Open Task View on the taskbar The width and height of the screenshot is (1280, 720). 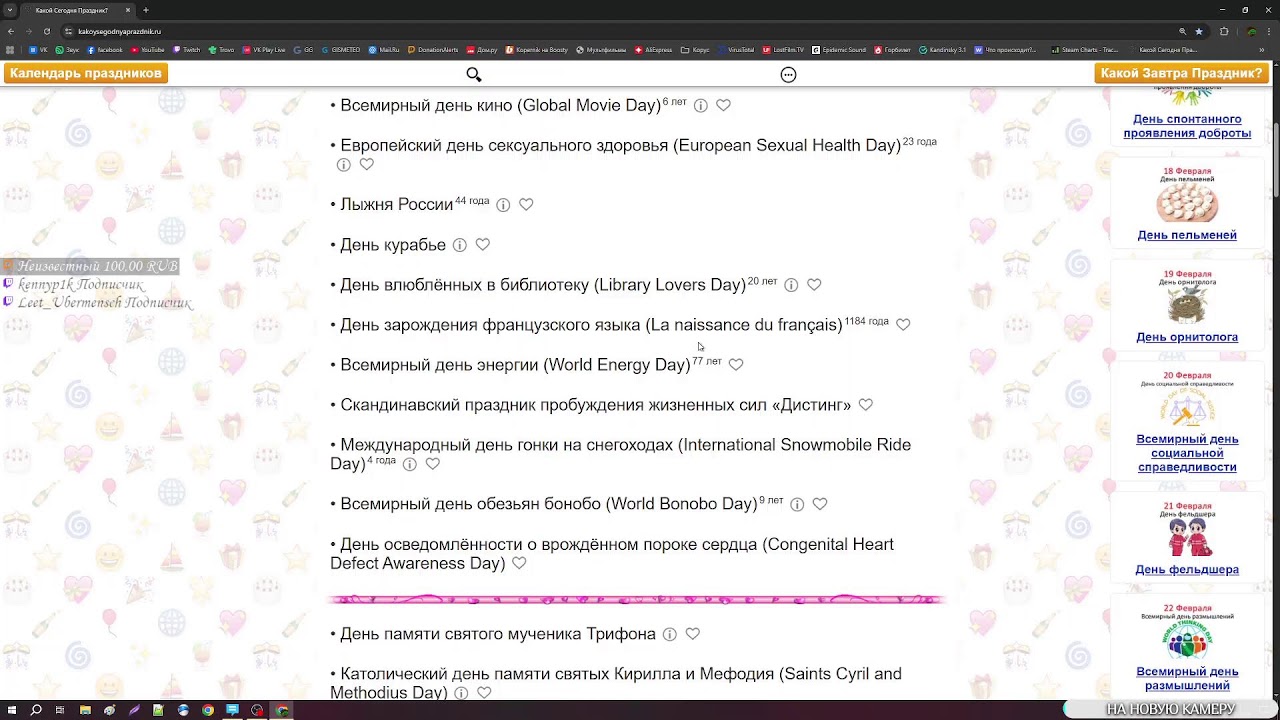pyautogui.click(x=60, y=710)
